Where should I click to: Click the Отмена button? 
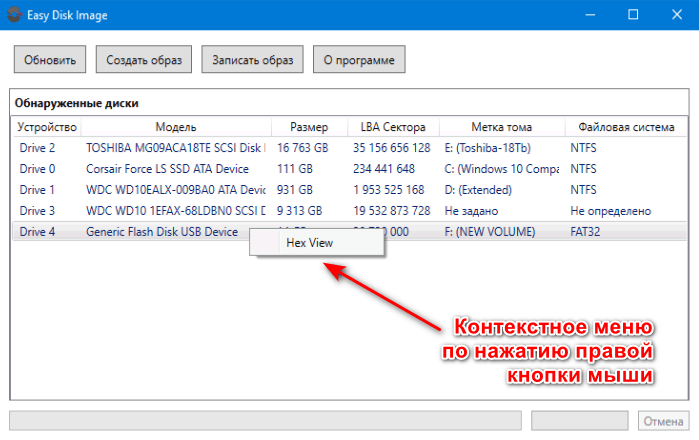(x=663, y=421)
